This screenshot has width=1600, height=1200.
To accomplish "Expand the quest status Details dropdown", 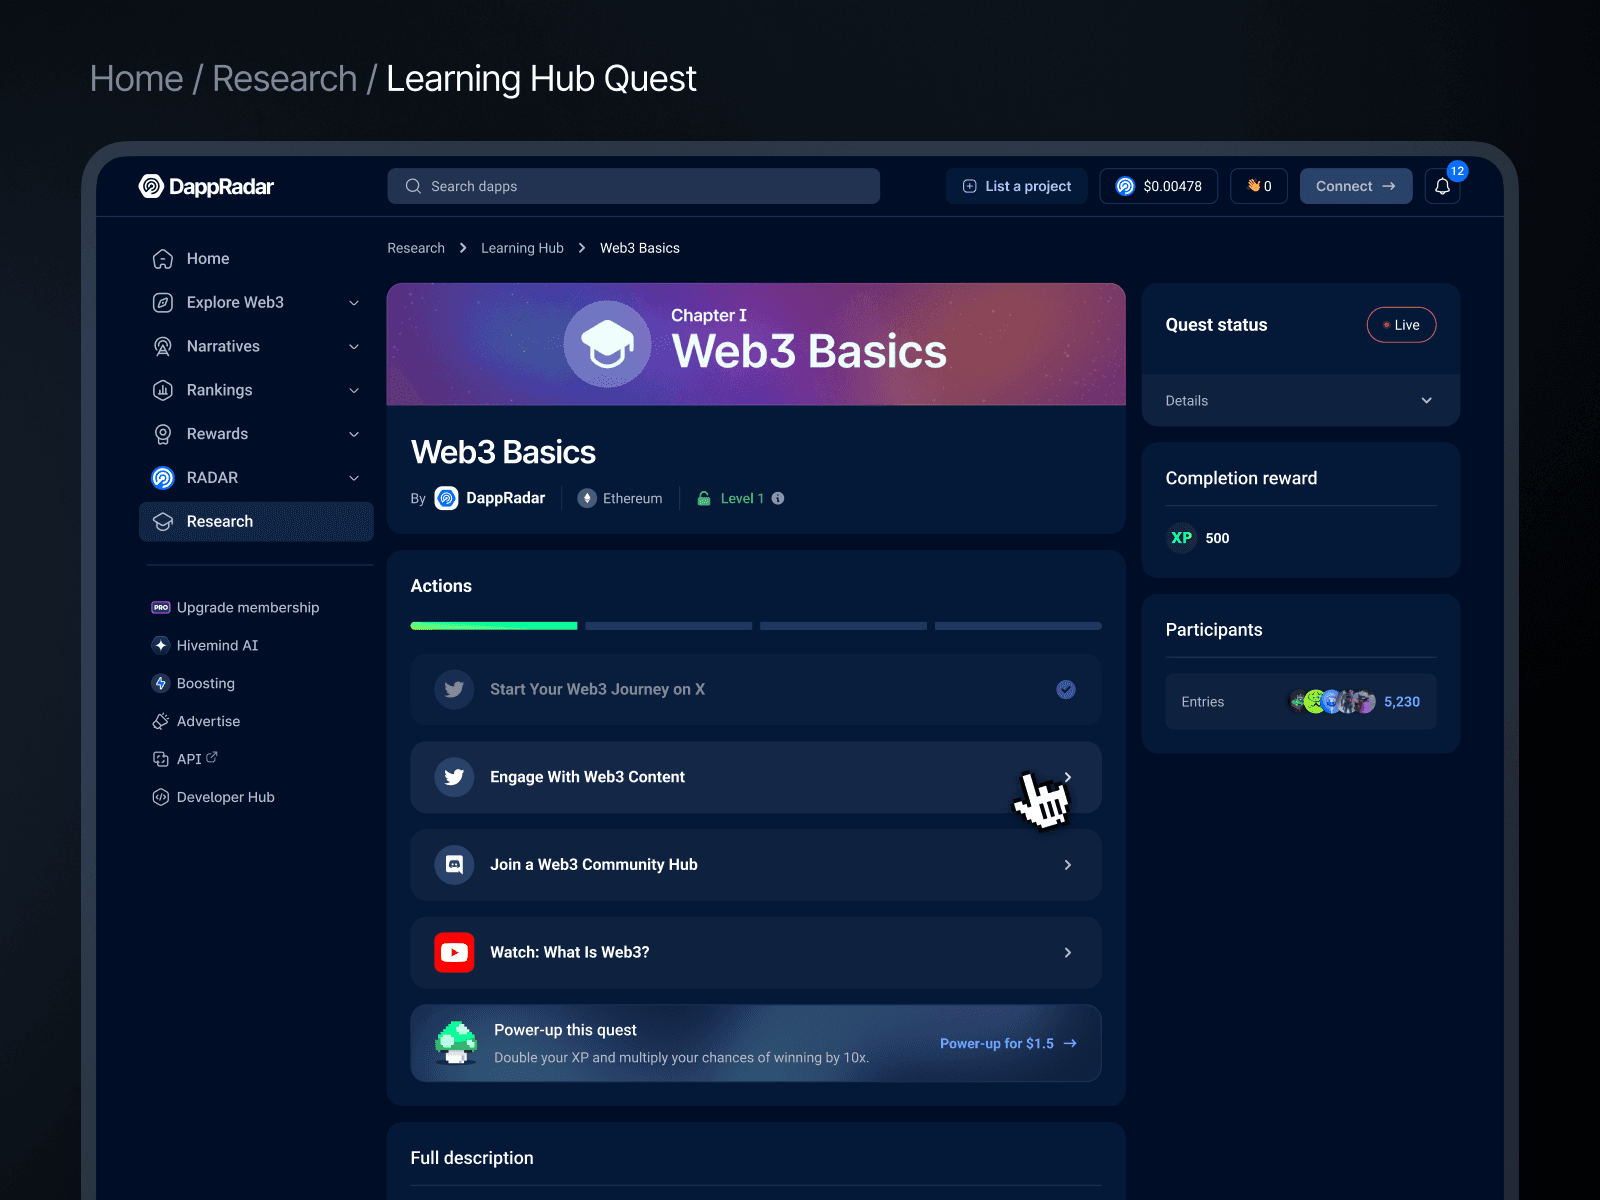I will pos(1301,401).
